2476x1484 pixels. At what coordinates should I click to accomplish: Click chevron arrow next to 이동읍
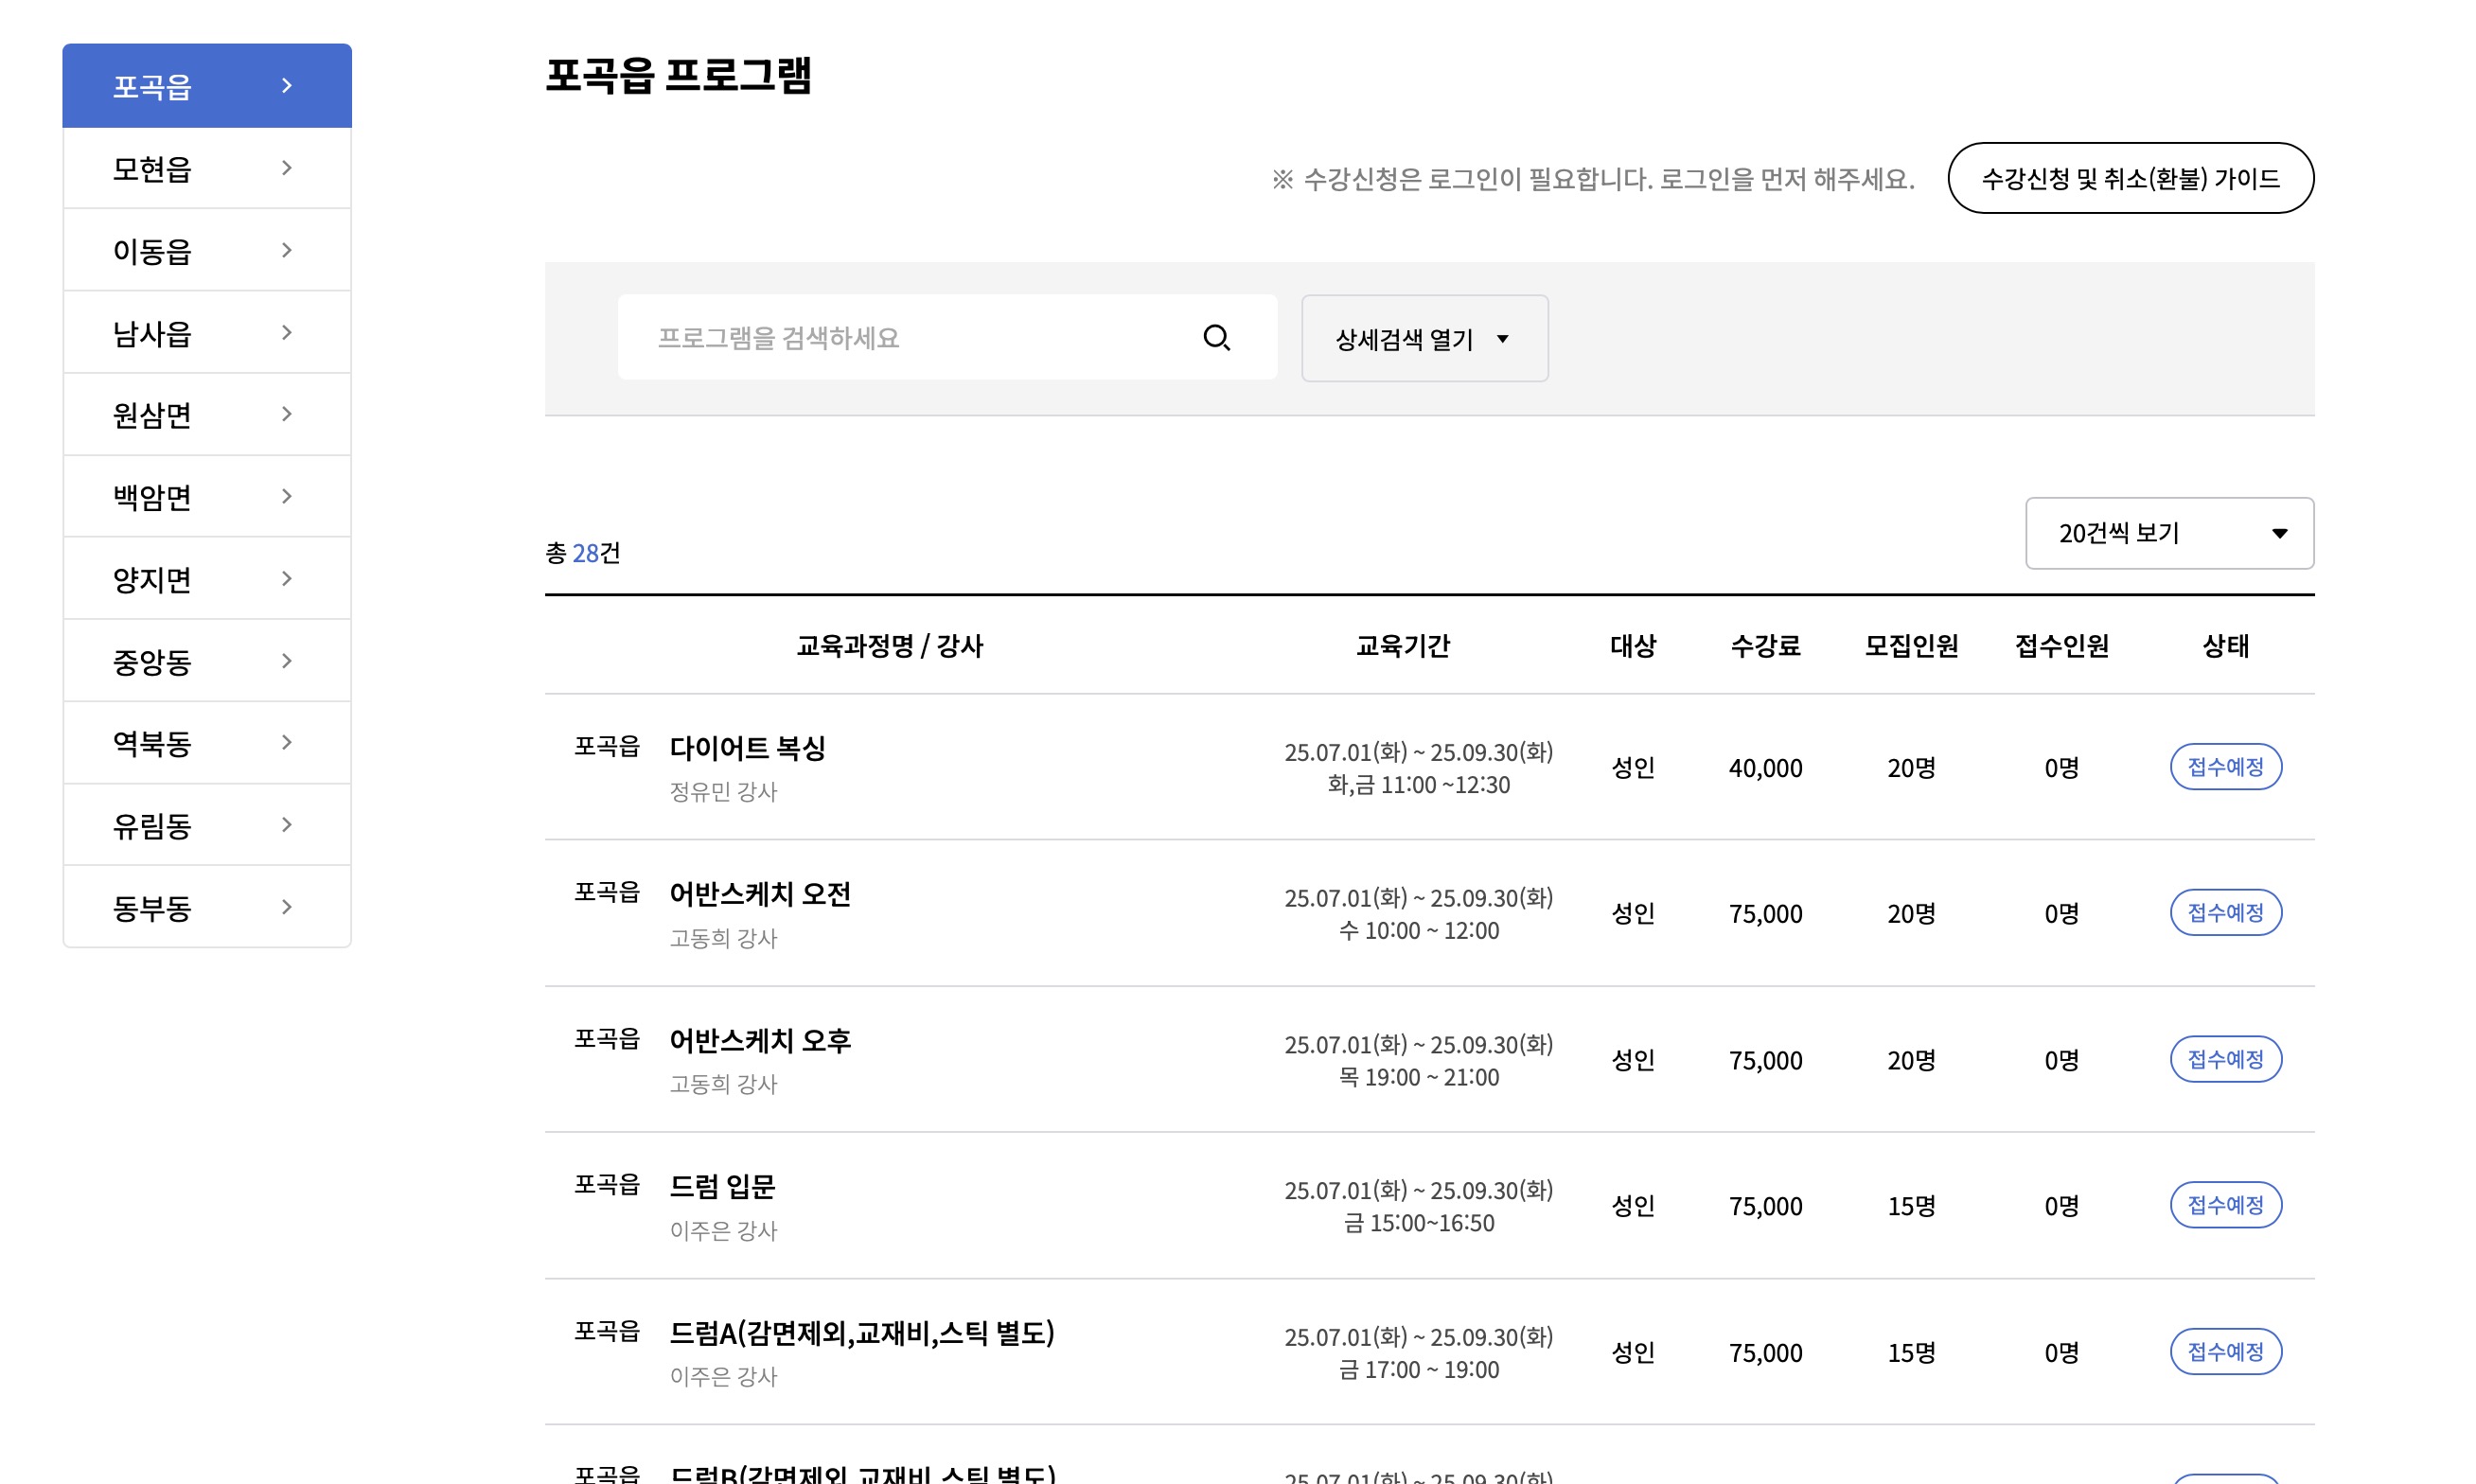pos(287,250)
